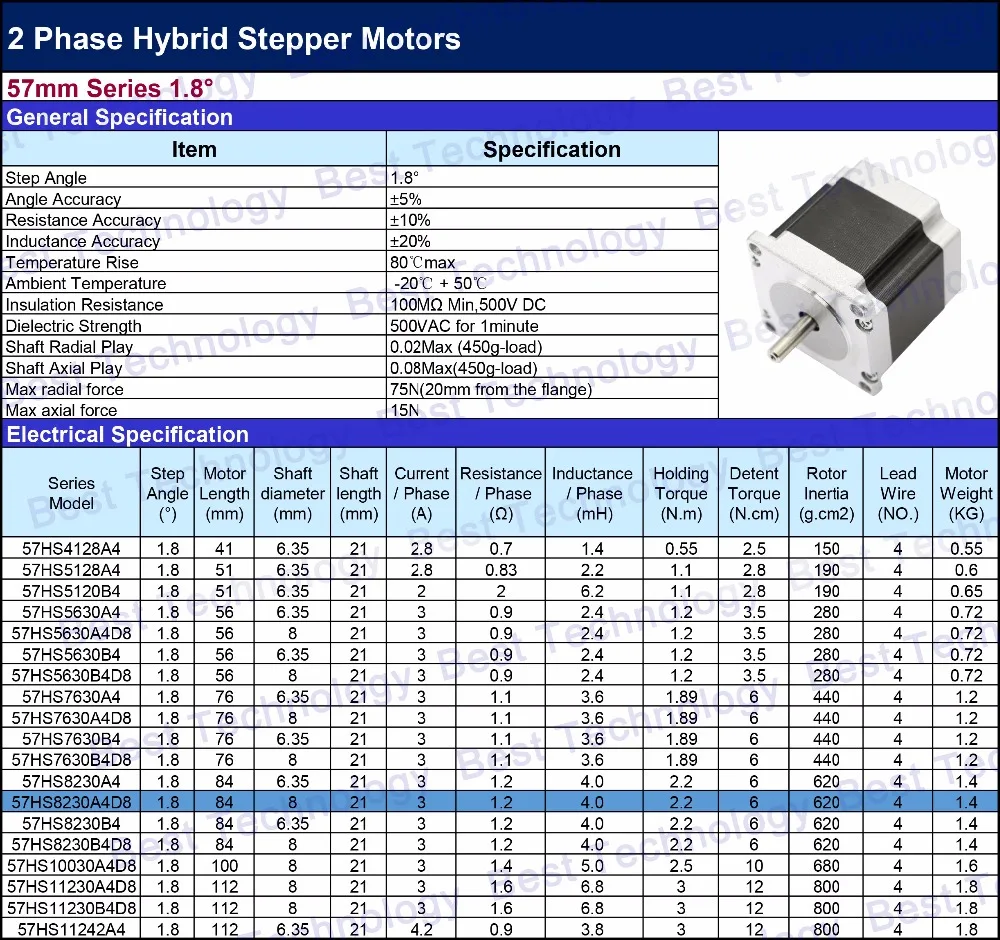Screen dimensions: 1000x940
Task: Click the 'Lead Wire (NO.)' column header
Action: point(898,493)
